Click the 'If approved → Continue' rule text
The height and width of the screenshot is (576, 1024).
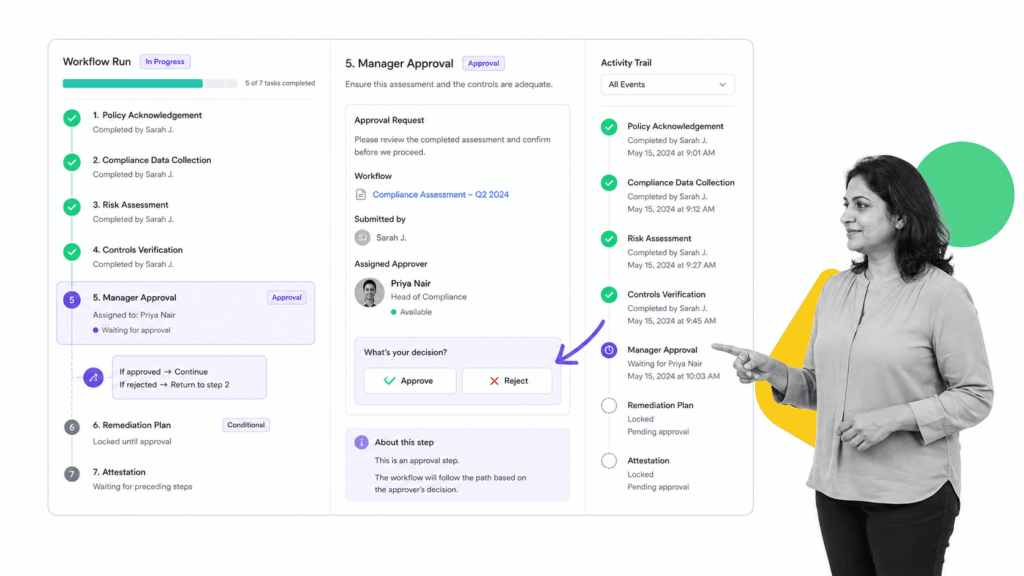click(163, 372)
